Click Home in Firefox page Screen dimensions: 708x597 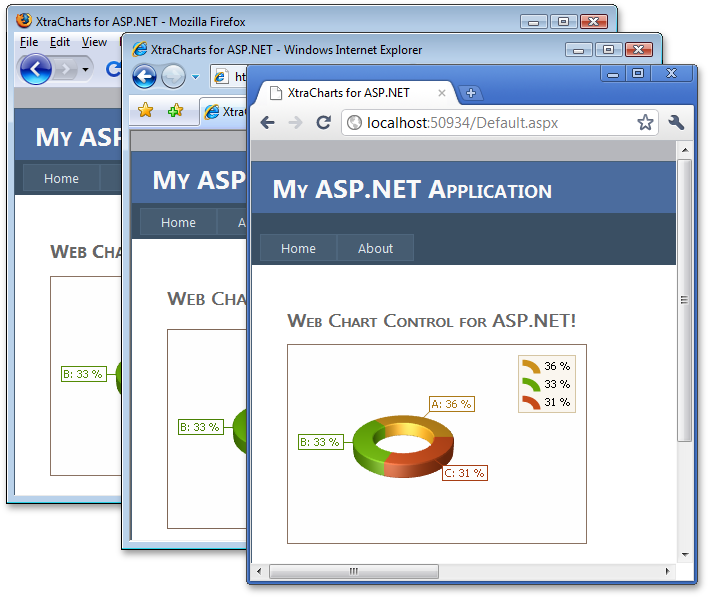point(61,178)
